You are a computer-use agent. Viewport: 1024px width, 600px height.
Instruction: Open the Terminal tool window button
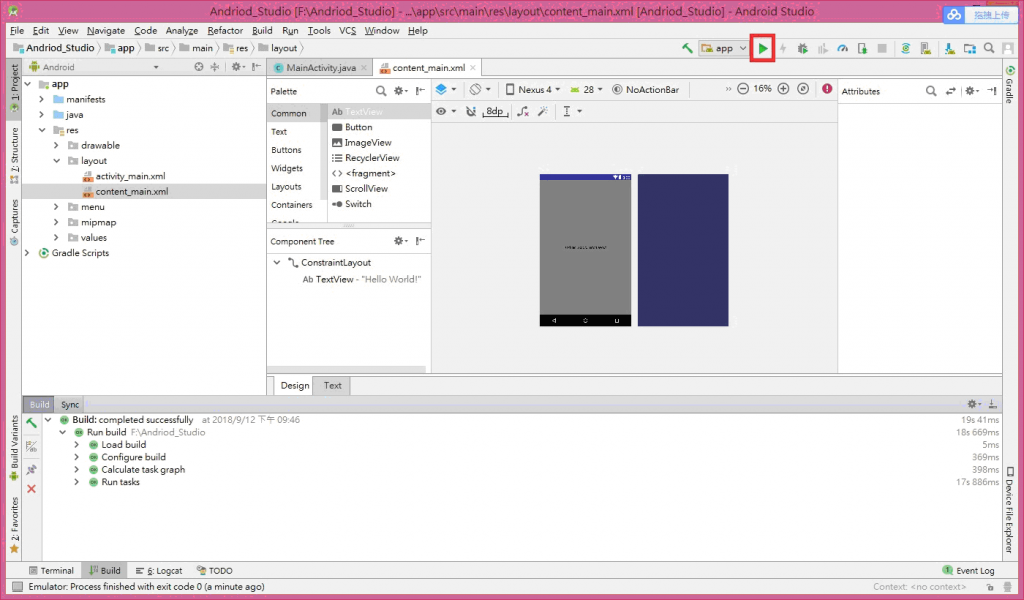tap(52, 571)
